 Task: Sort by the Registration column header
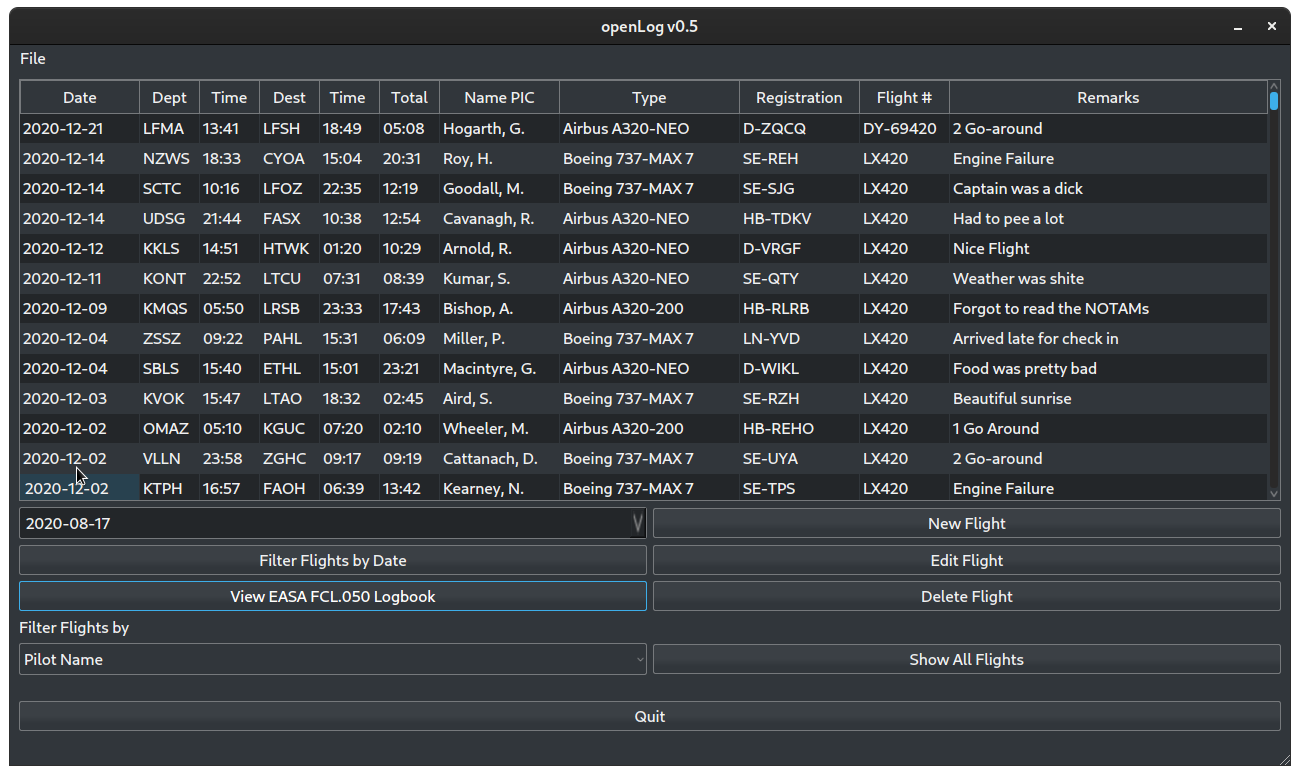click(x=799, y=97)
